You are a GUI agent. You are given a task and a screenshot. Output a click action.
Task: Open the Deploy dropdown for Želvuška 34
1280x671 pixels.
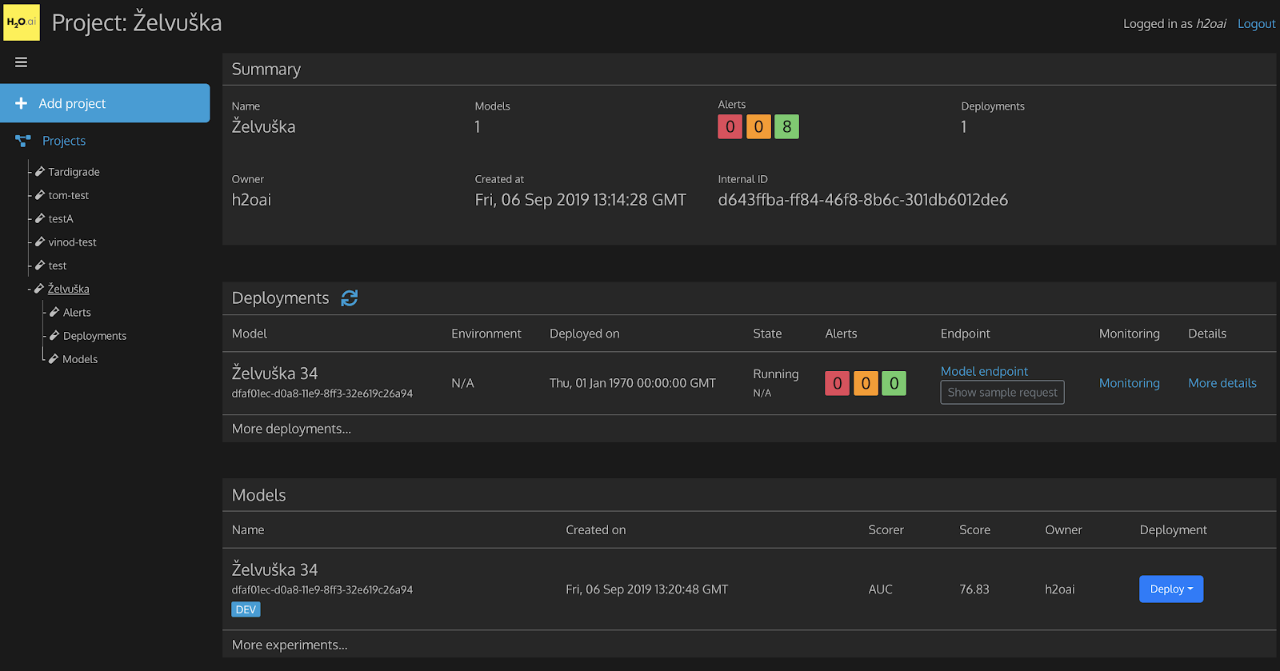coord(1171,589)
